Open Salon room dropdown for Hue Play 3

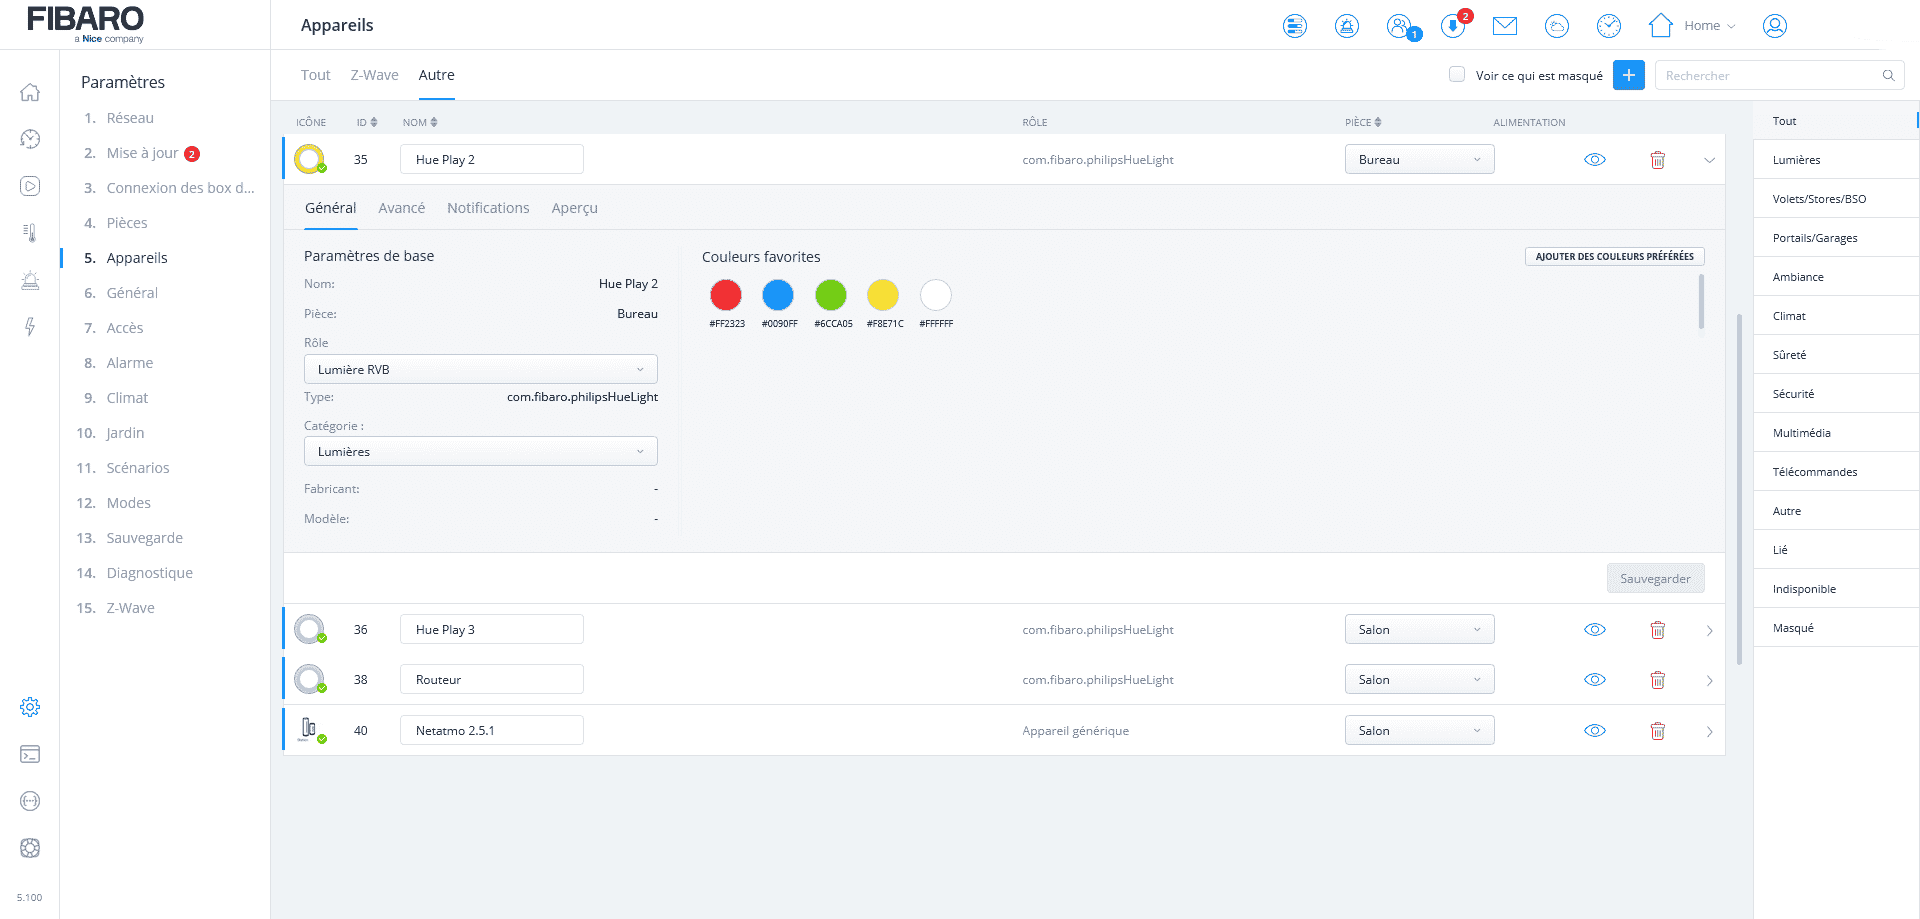point(1419,630)
